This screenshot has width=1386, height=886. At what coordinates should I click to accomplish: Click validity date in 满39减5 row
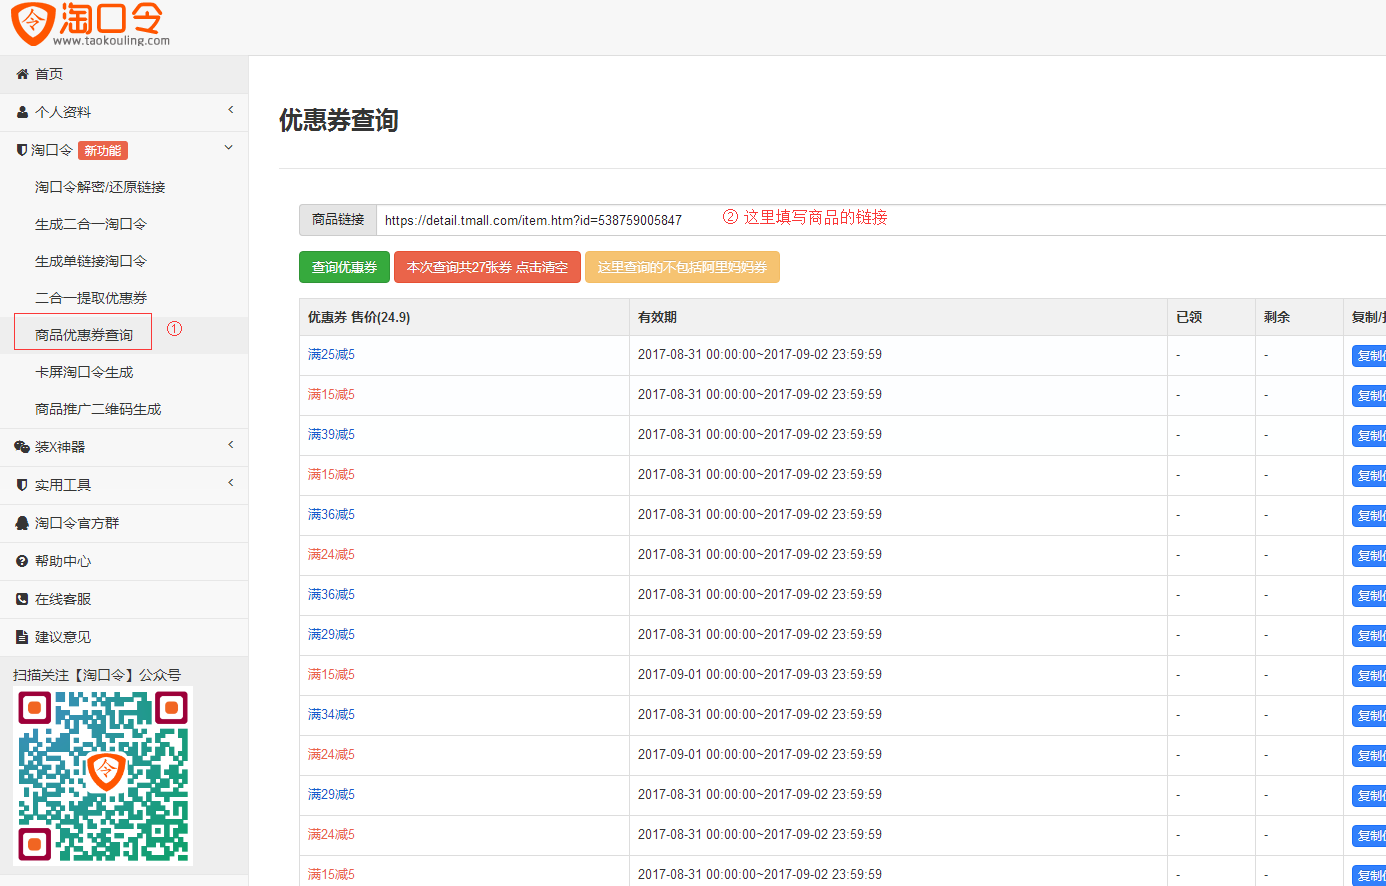(760, 435)
